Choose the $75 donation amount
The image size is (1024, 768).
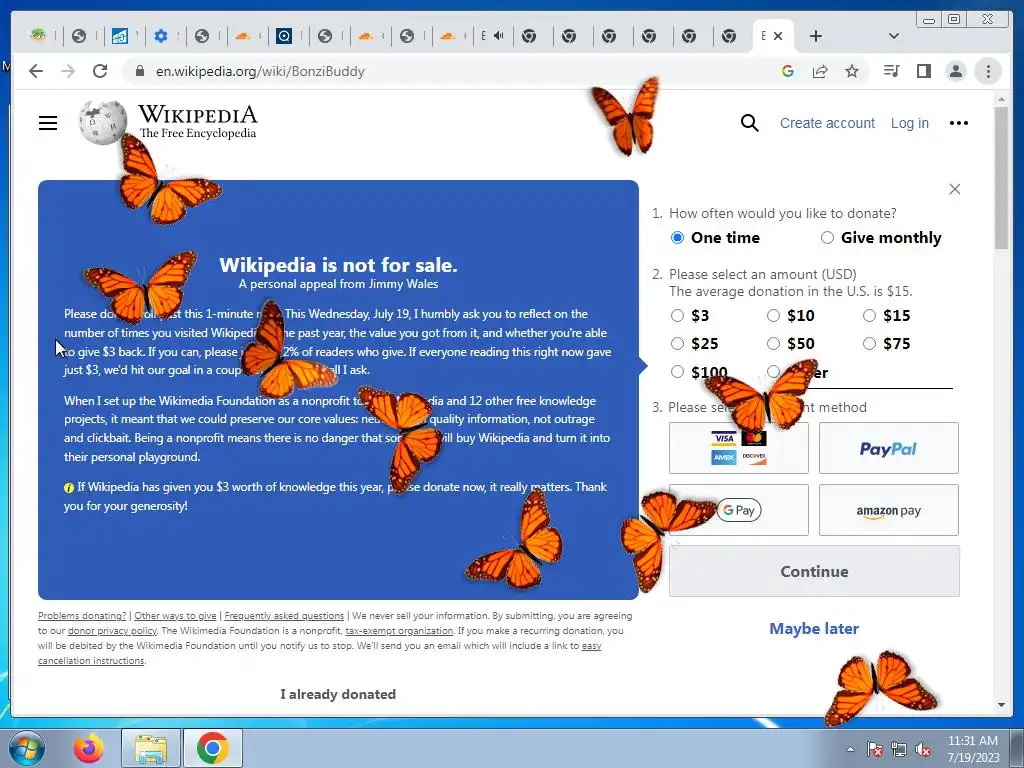pyautogui.click(x=869, y=344)
